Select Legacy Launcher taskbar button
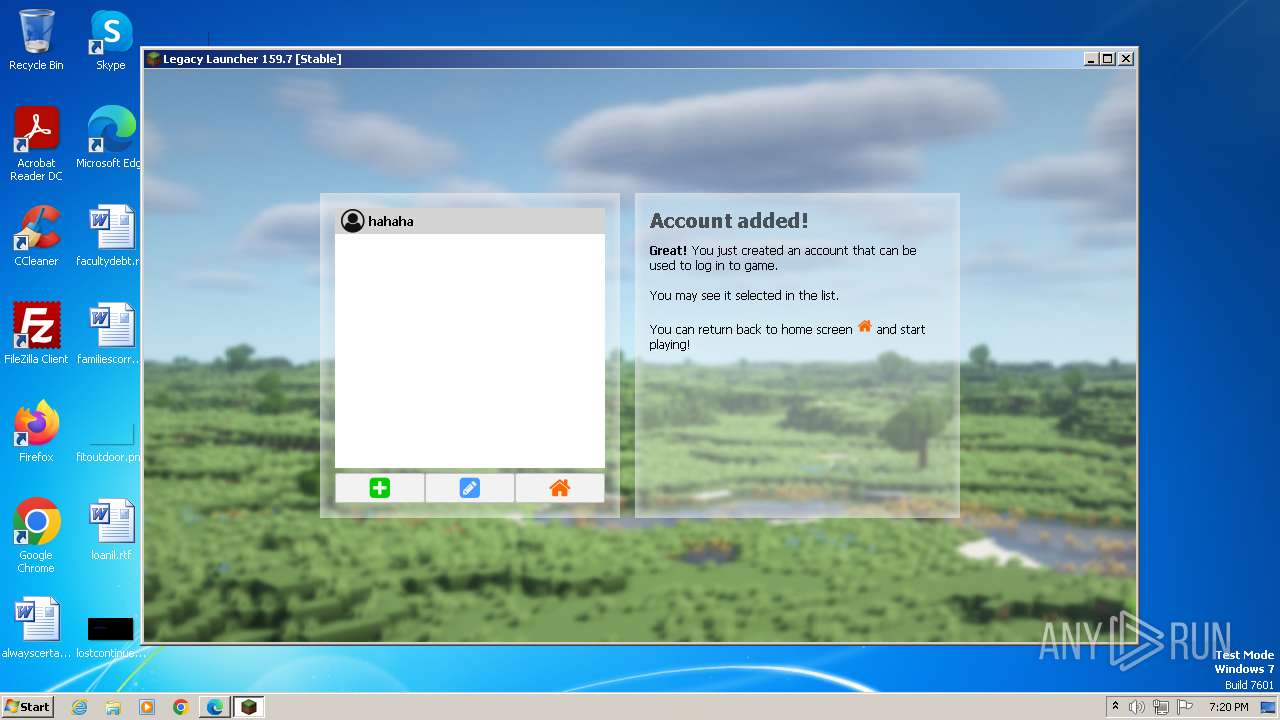Image resolution: width=1280 pixels, height=720 pixels. [x=248, y=707]
